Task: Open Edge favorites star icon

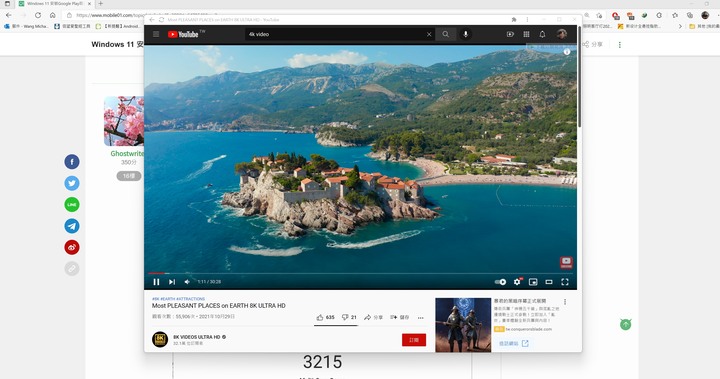Action: click(675, 15)
